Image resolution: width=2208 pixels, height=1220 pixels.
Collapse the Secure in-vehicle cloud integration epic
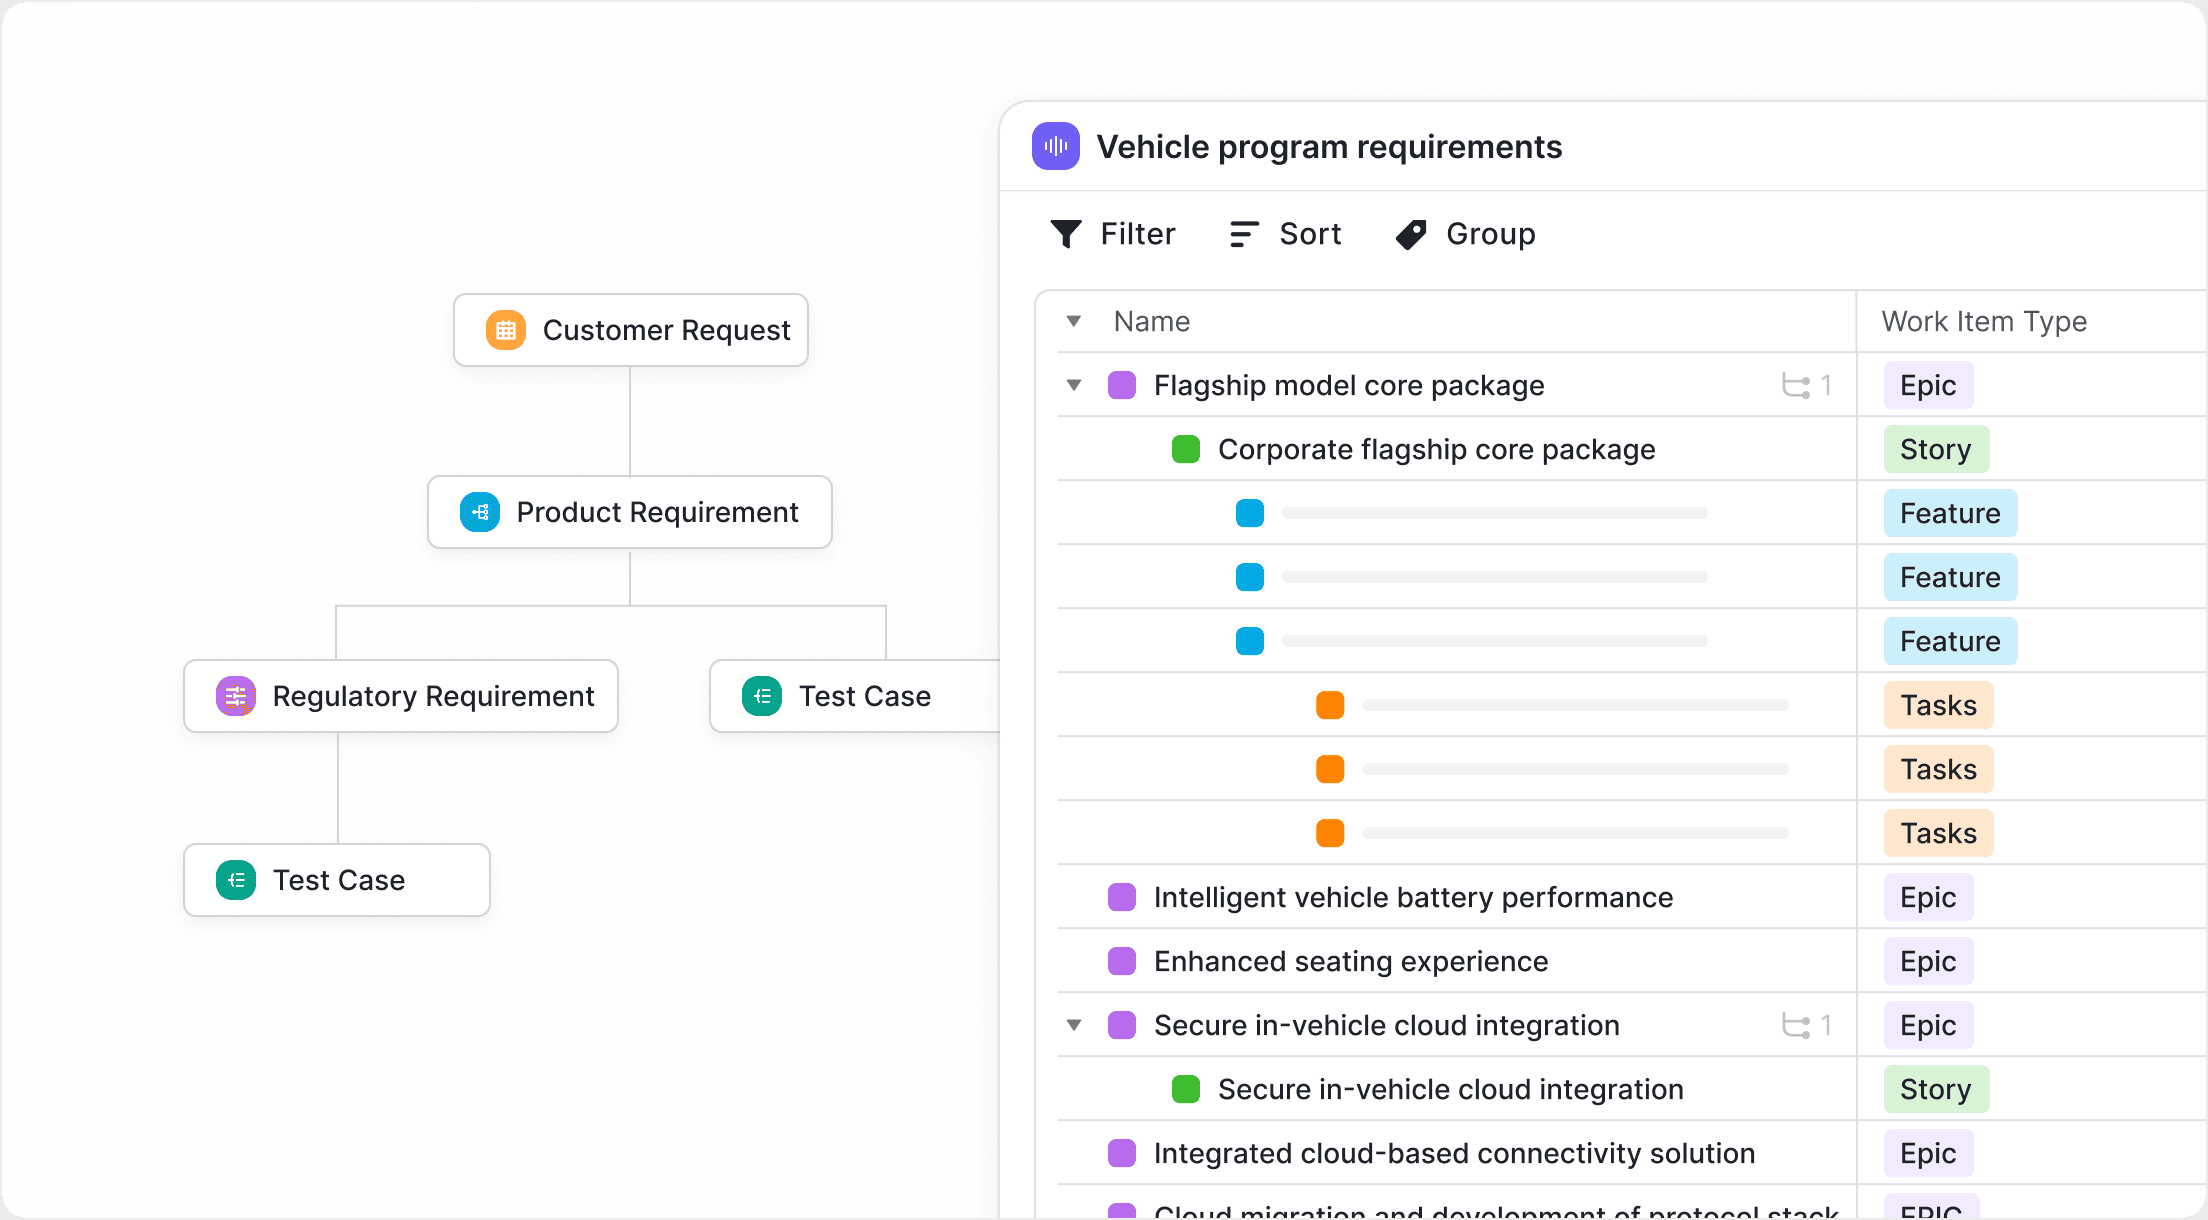pos(1074,1025)
